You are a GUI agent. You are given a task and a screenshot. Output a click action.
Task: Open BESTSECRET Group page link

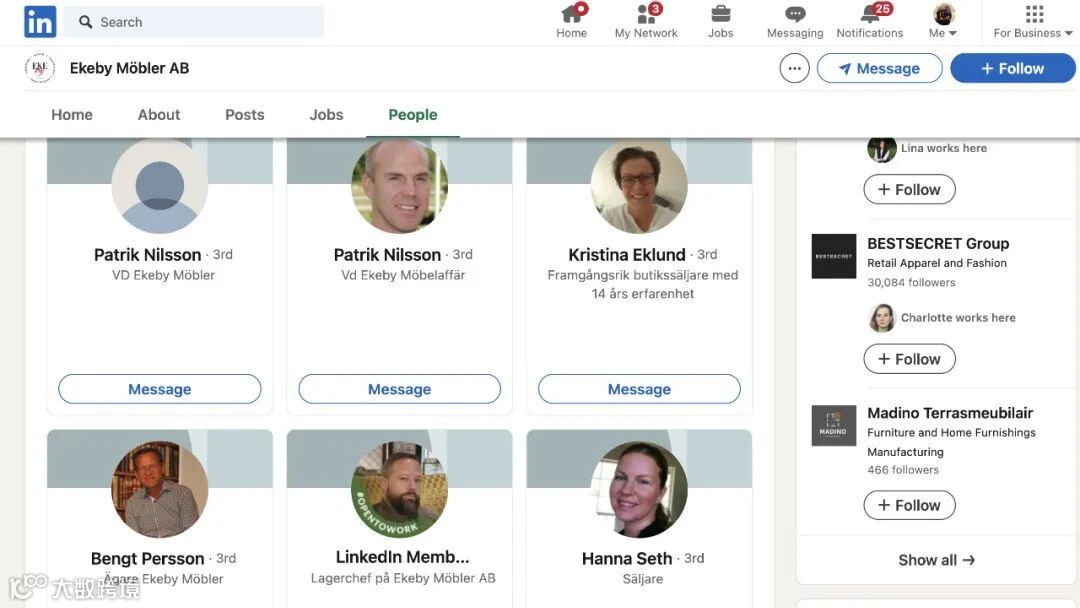tap(938, 244)
